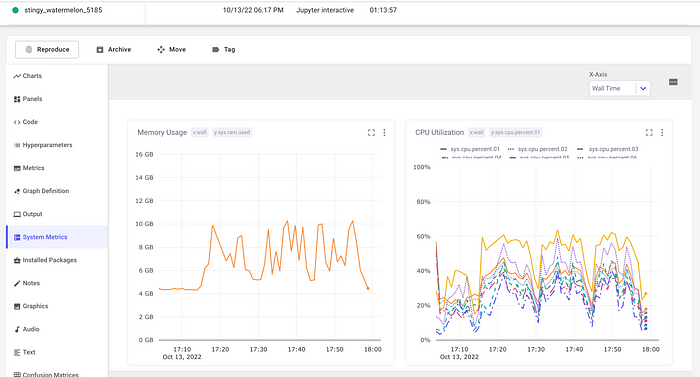The width and height of the screenshot is (700, 377).
Task: Click the Tag icon
Action: (216, 50)
